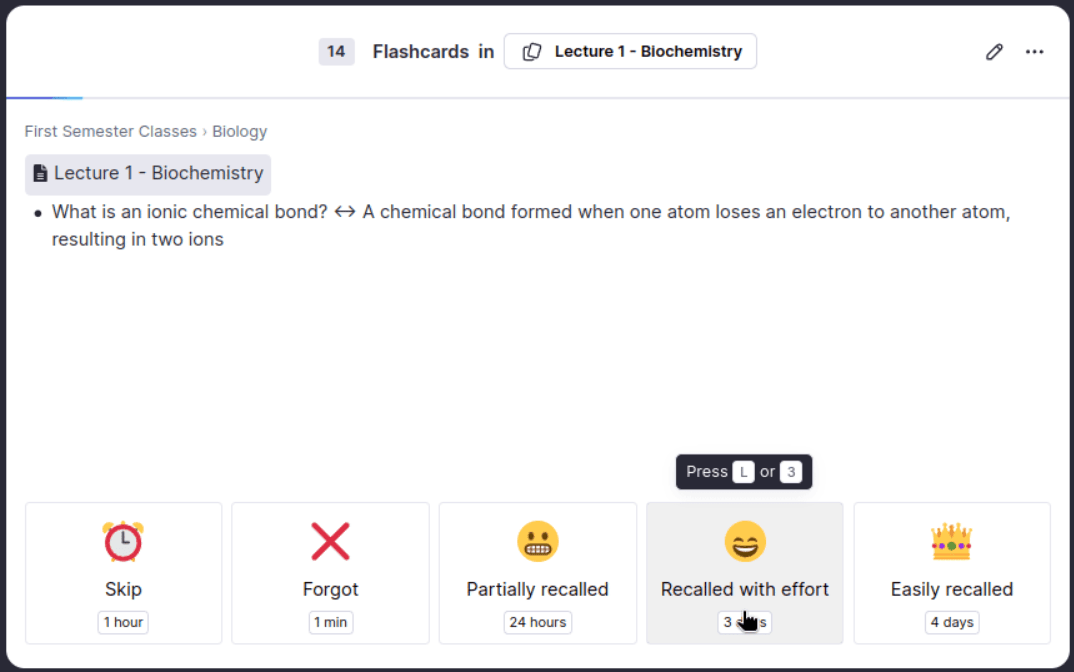1074x672 pixels.
Task: Click the grinning face emoji icon
Action: pyautogui.click(x=744, y=542)
